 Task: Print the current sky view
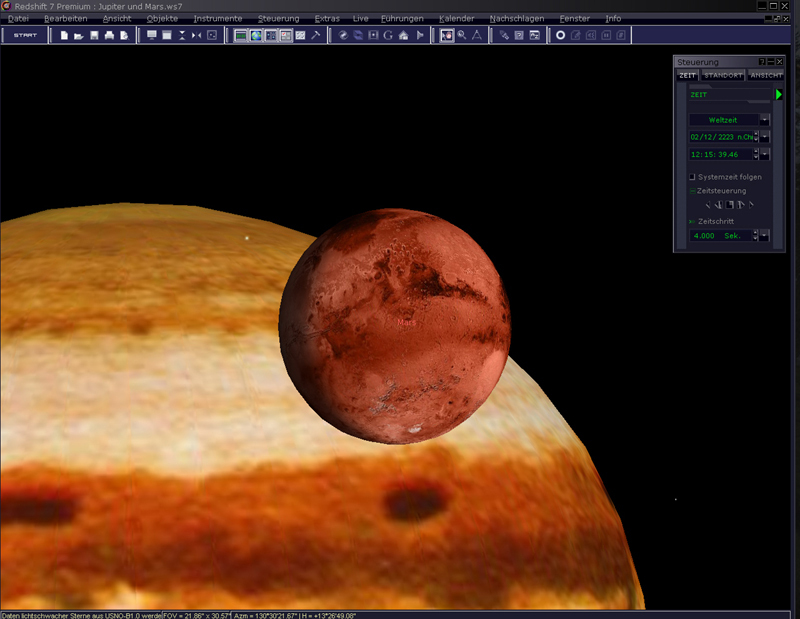[109, 35]
